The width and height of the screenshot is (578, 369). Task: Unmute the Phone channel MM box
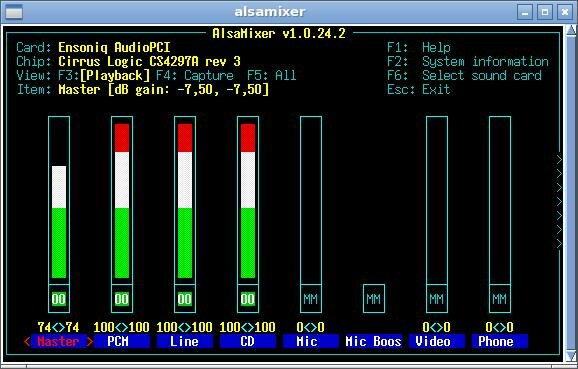coord(500,299)
